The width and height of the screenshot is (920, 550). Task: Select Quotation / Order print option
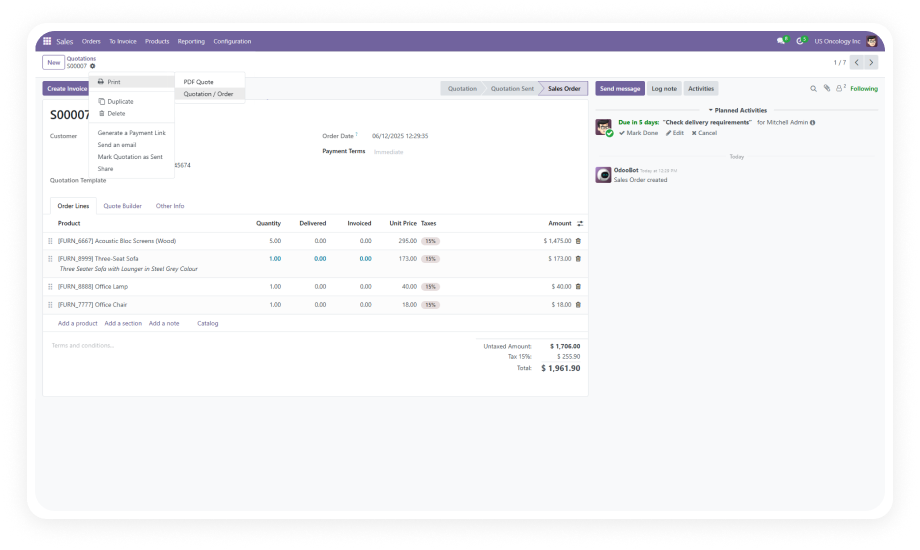pyautogui.click(x=208, y=94)
